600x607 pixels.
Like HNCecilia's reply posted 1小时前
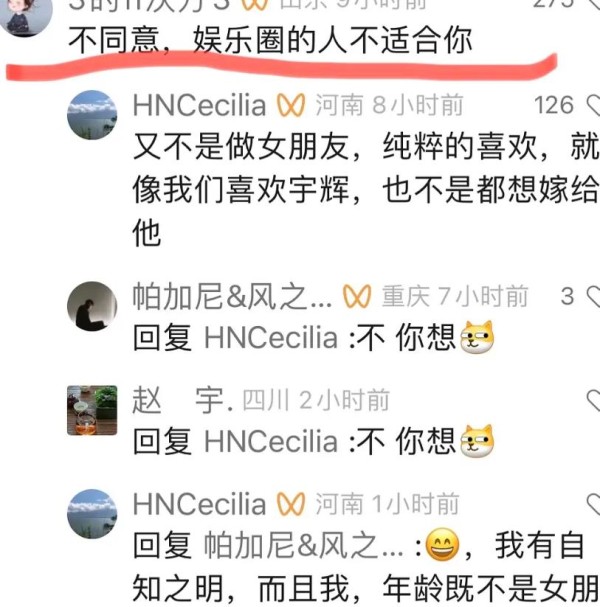tap(593, 504)
